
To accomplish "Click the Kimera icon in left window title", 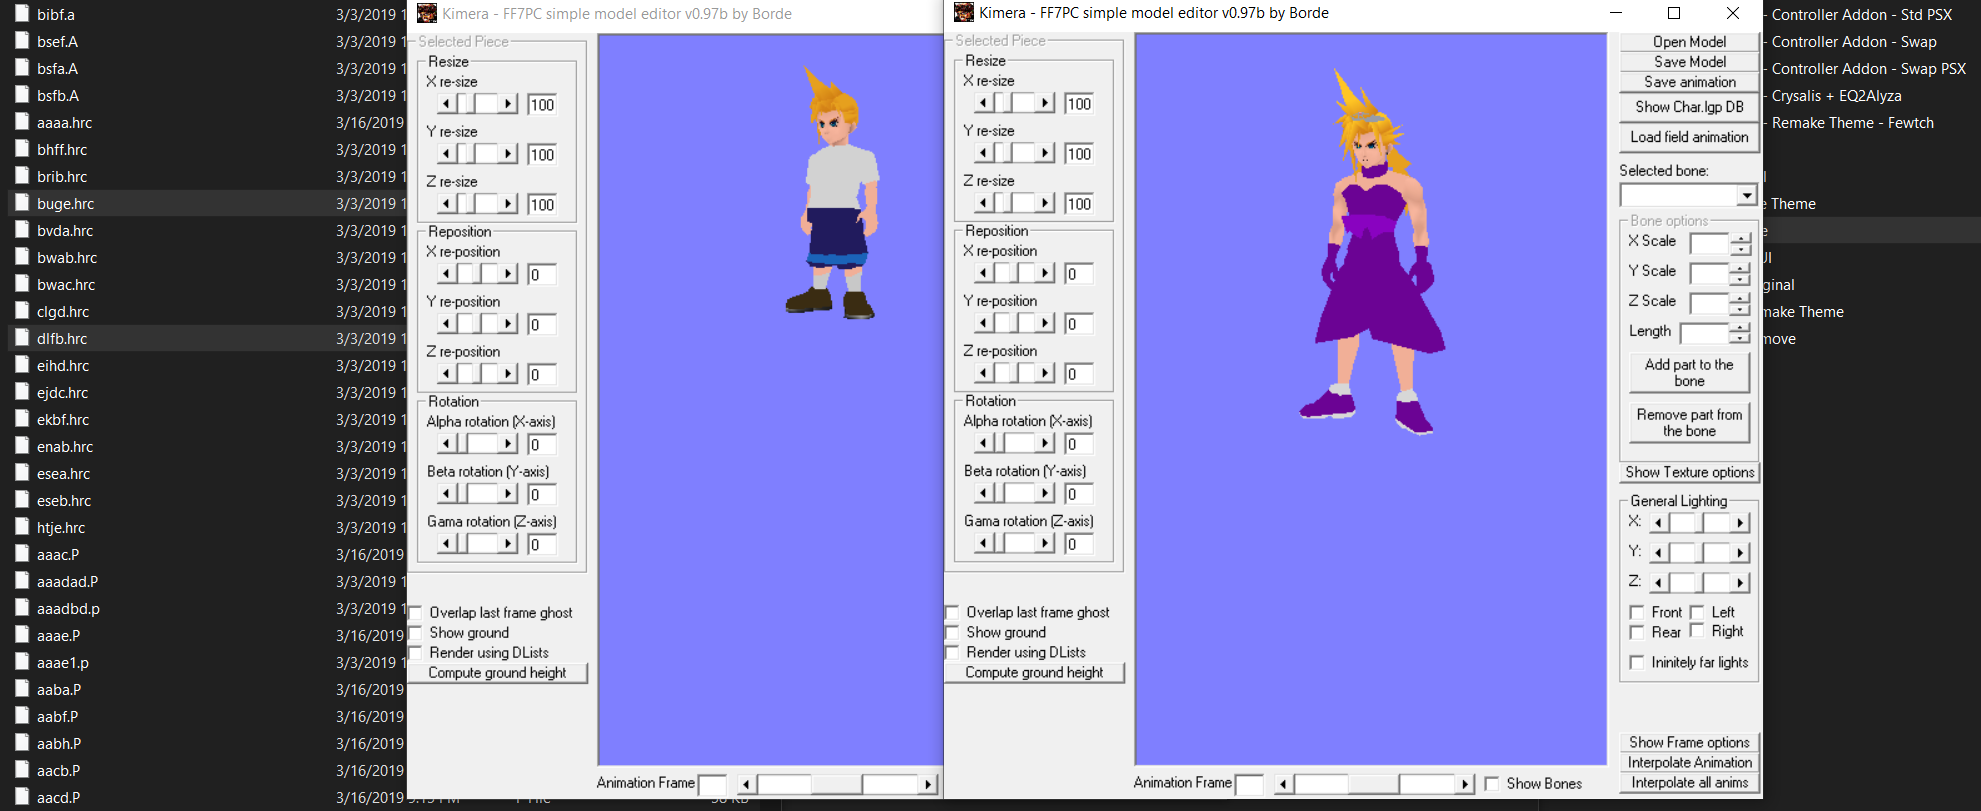I will pyautogui.click(x=427, y=13).
